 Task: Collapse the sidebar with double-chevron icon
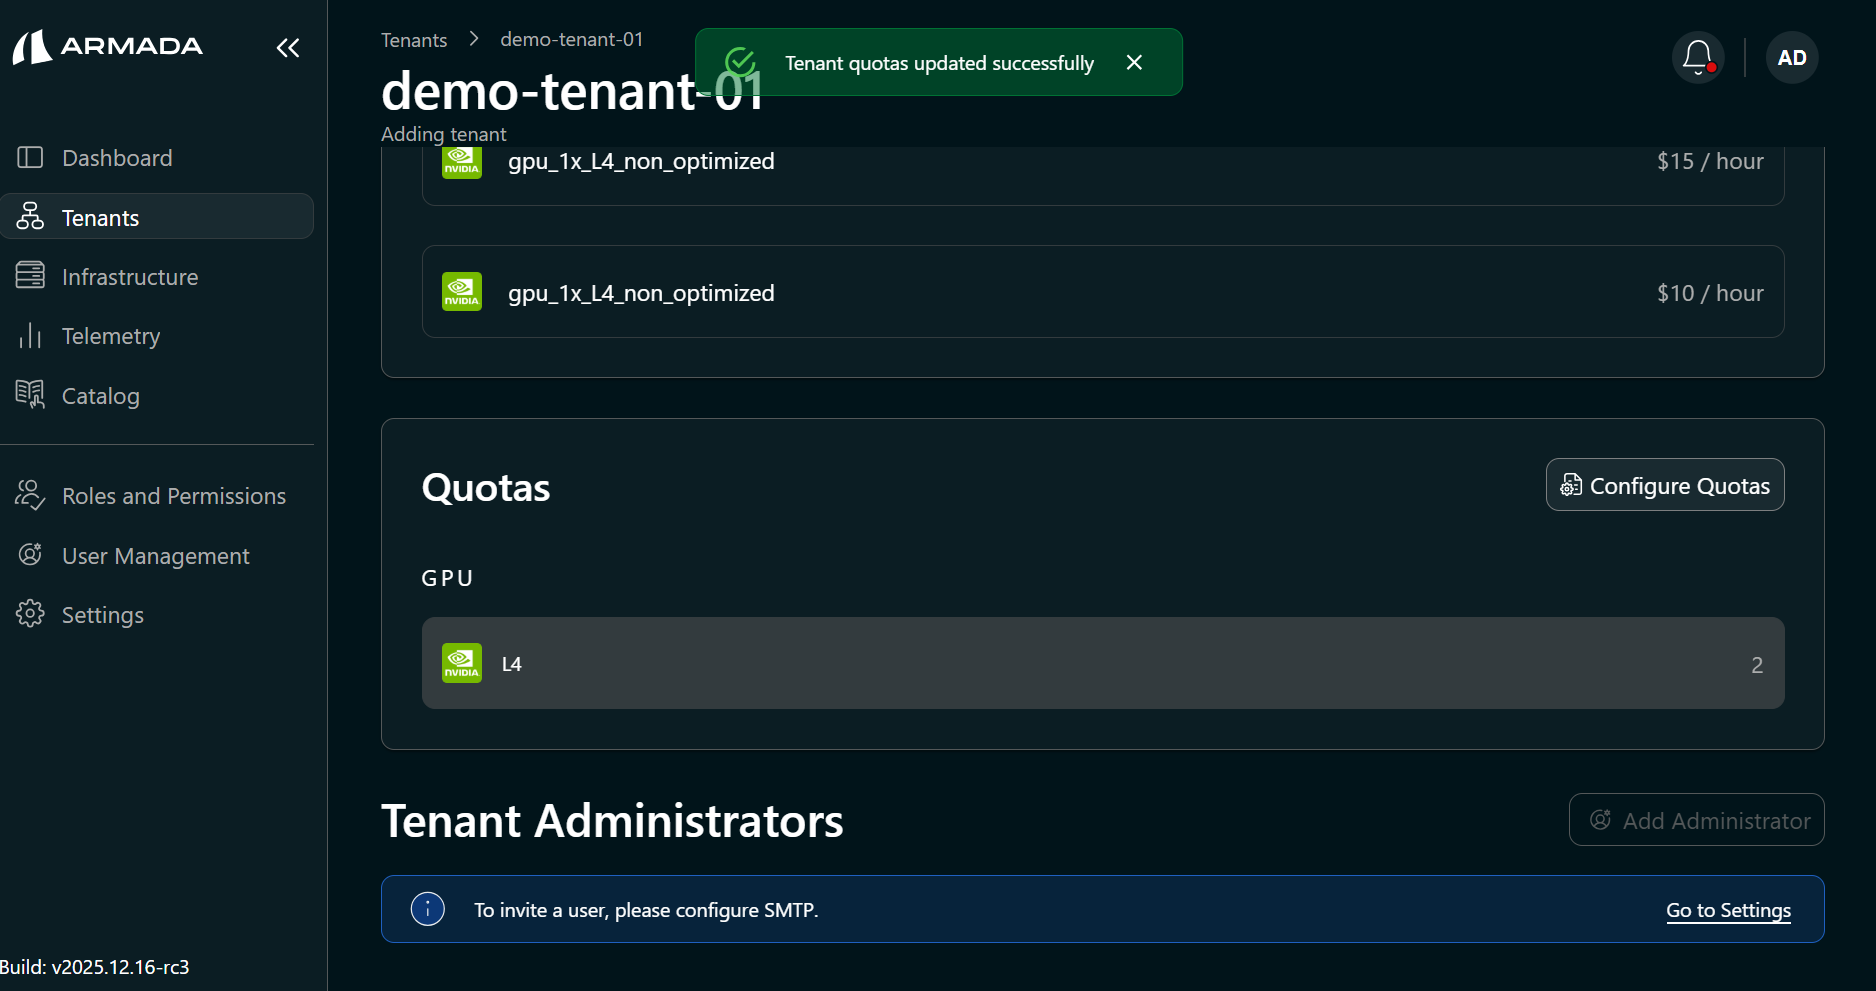[288, 48]
